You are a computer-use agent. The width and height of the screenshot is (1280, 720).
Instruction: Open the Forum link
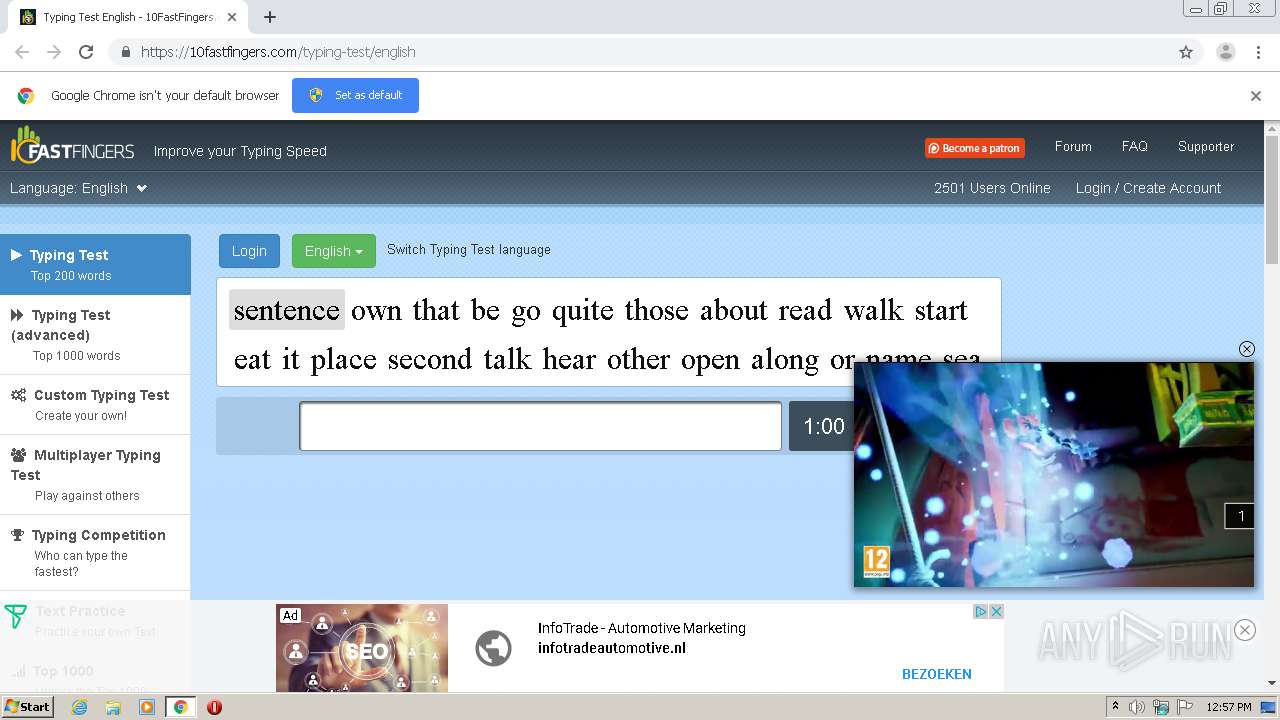(x=1073, y=146)
